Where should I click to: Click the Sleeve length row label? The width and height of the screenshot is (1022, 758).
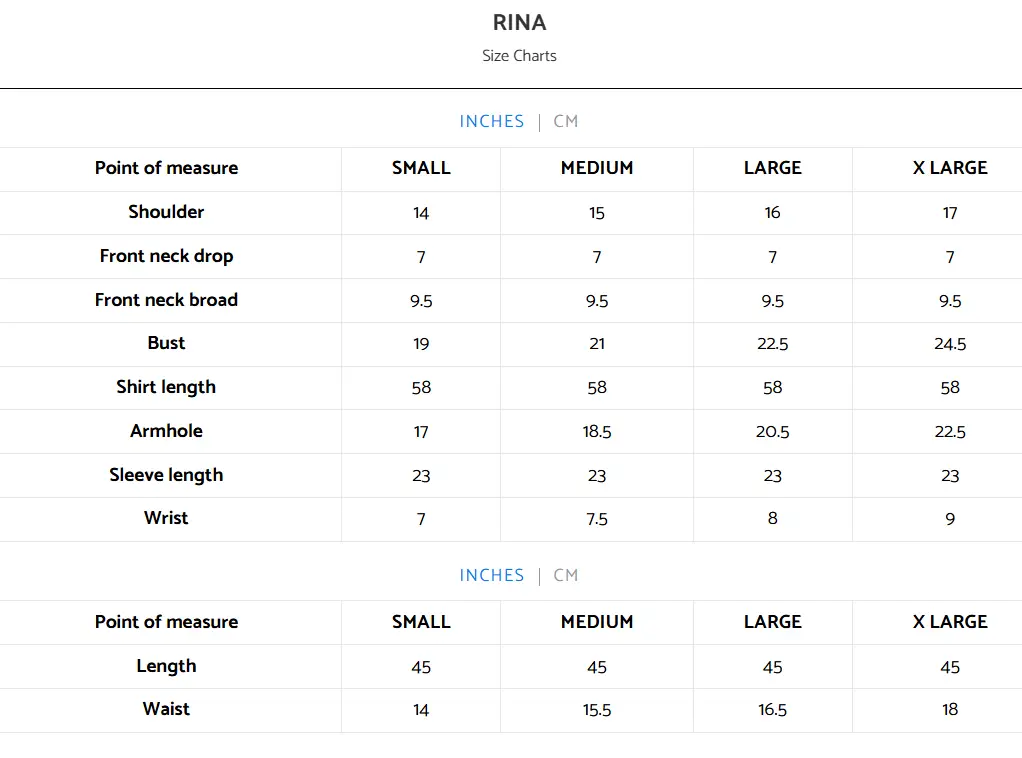(166, 475)
